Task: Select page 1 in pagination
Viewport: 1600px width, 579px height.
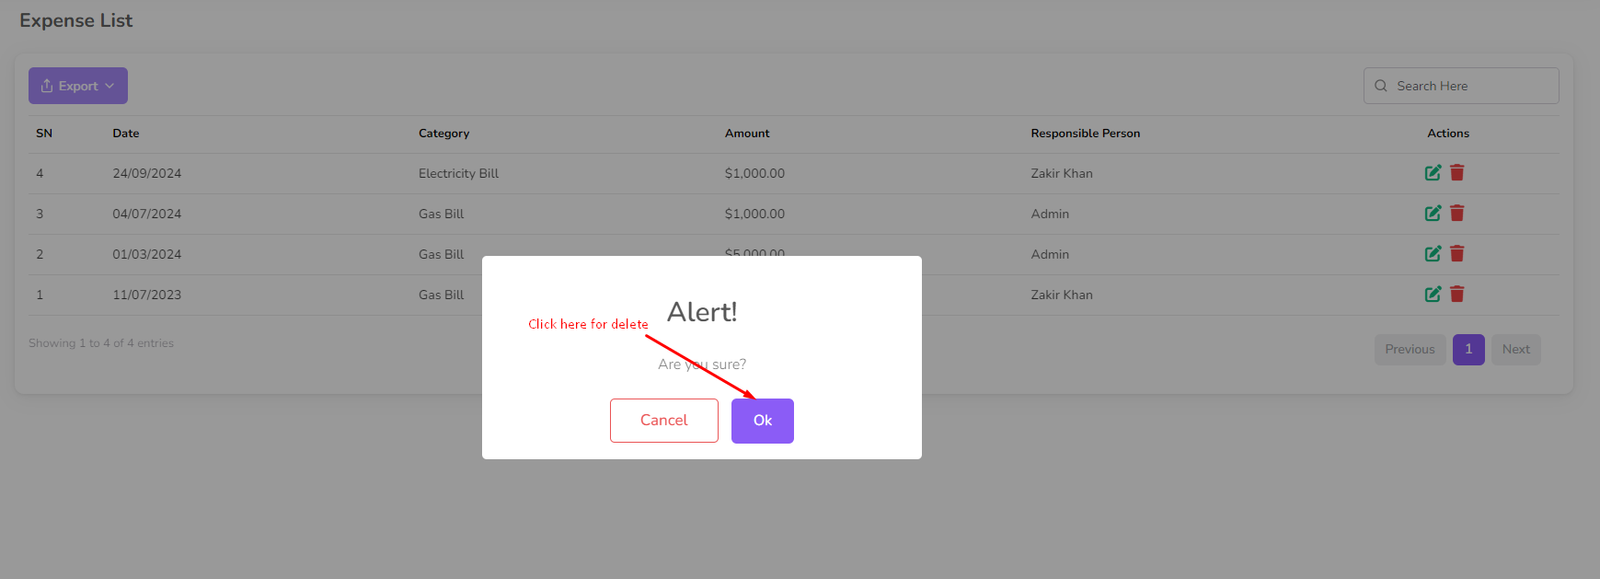Action: point(1468,349)
